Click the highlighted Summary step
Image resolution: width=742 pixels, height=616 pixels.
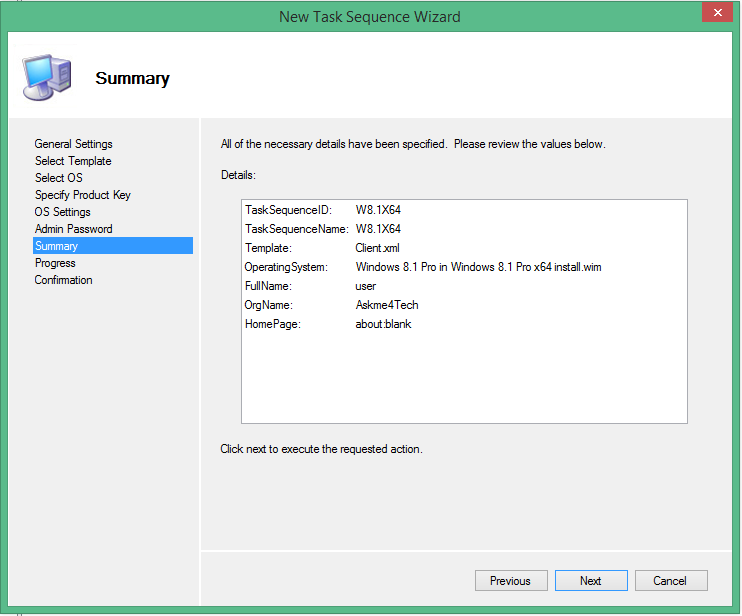(x=56, y=246)
